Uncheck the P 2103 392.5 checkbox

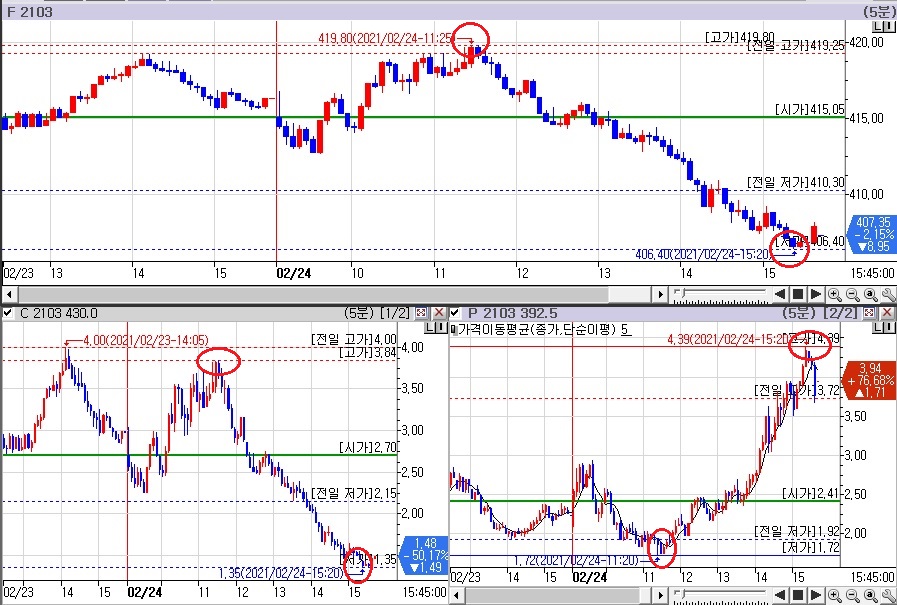455,313
